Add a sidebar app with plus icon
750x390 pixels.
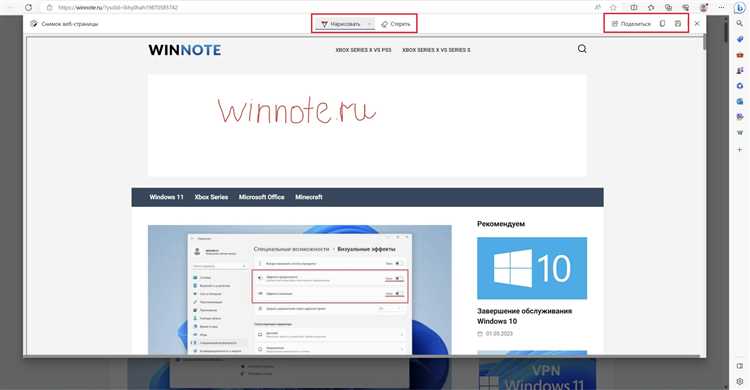739,150
